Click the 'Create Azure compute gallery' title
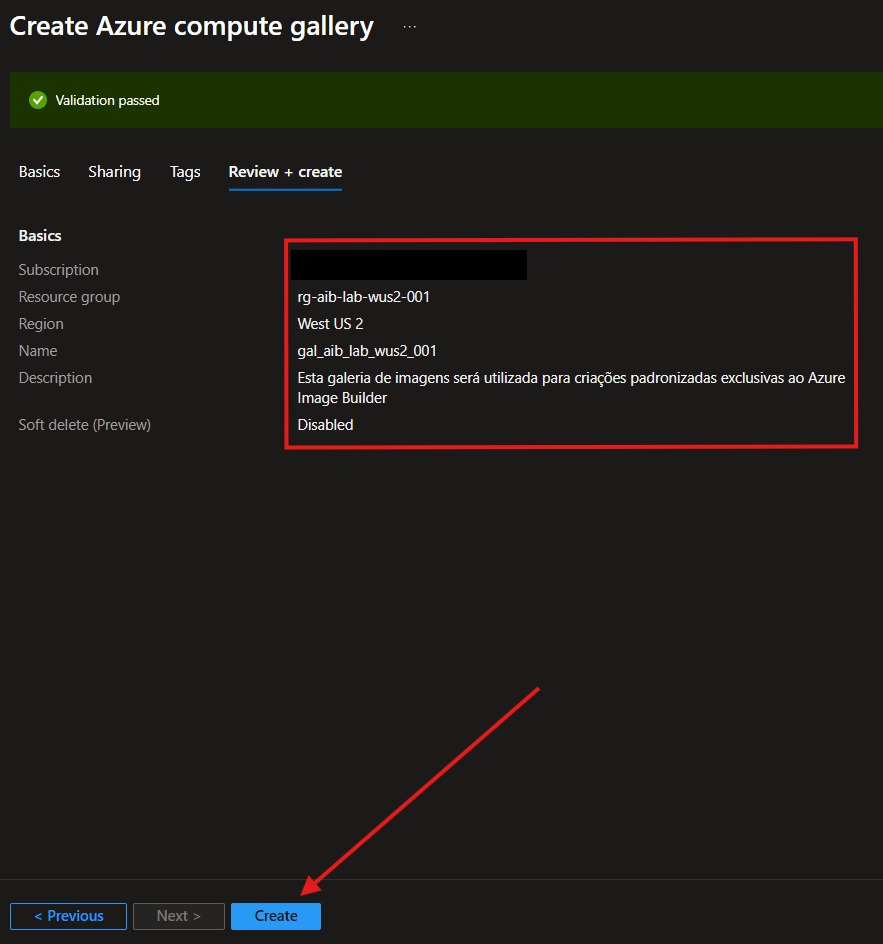 click(191, 26)
